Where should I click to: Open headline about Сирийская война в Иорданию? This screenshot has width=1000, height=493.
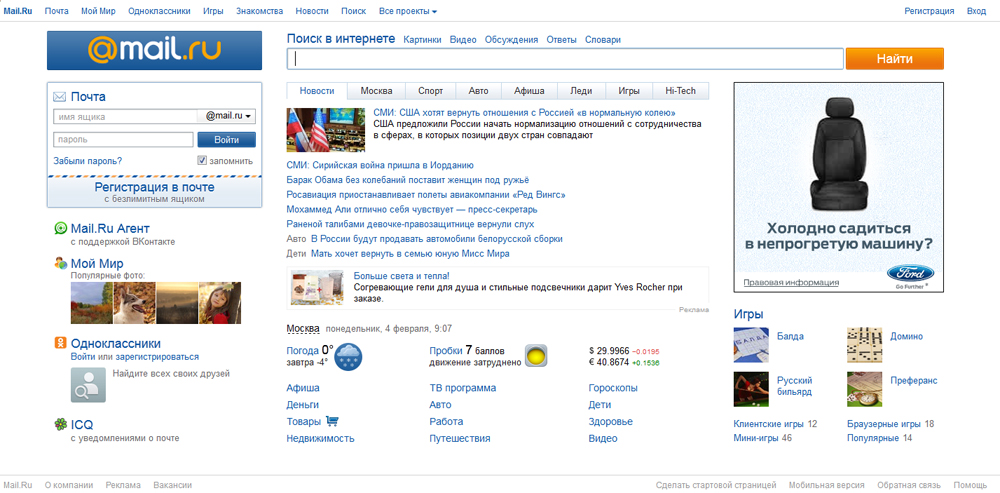[x=380, y=165]
